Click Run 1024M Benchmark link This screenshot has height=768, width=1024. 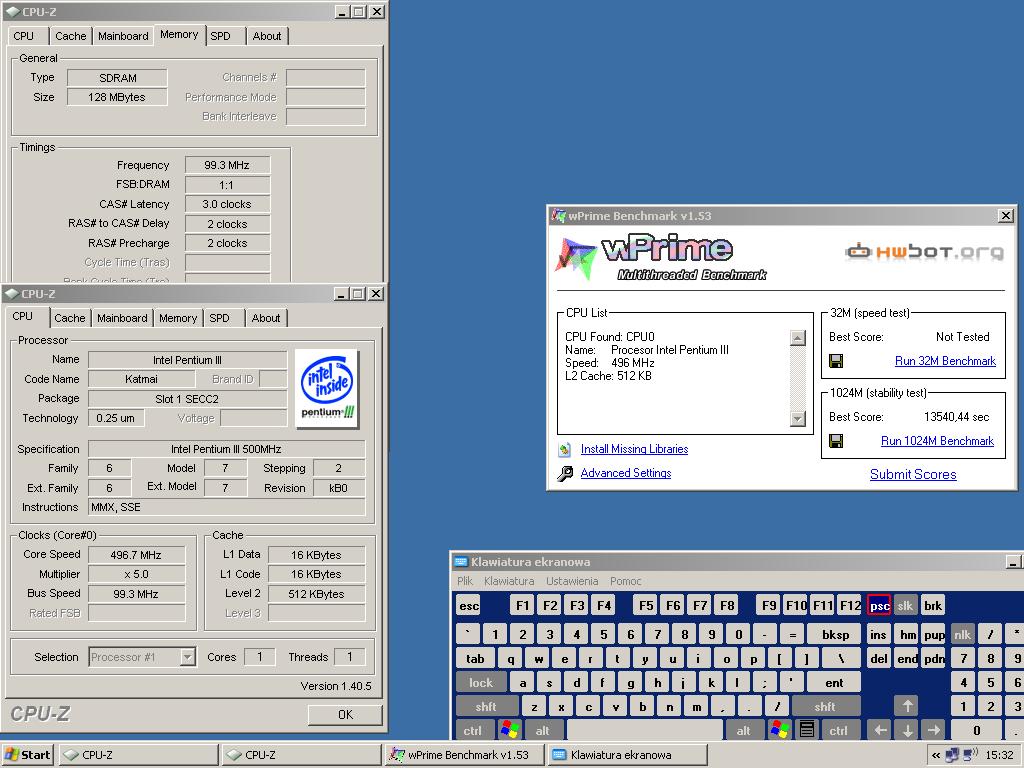937,441
